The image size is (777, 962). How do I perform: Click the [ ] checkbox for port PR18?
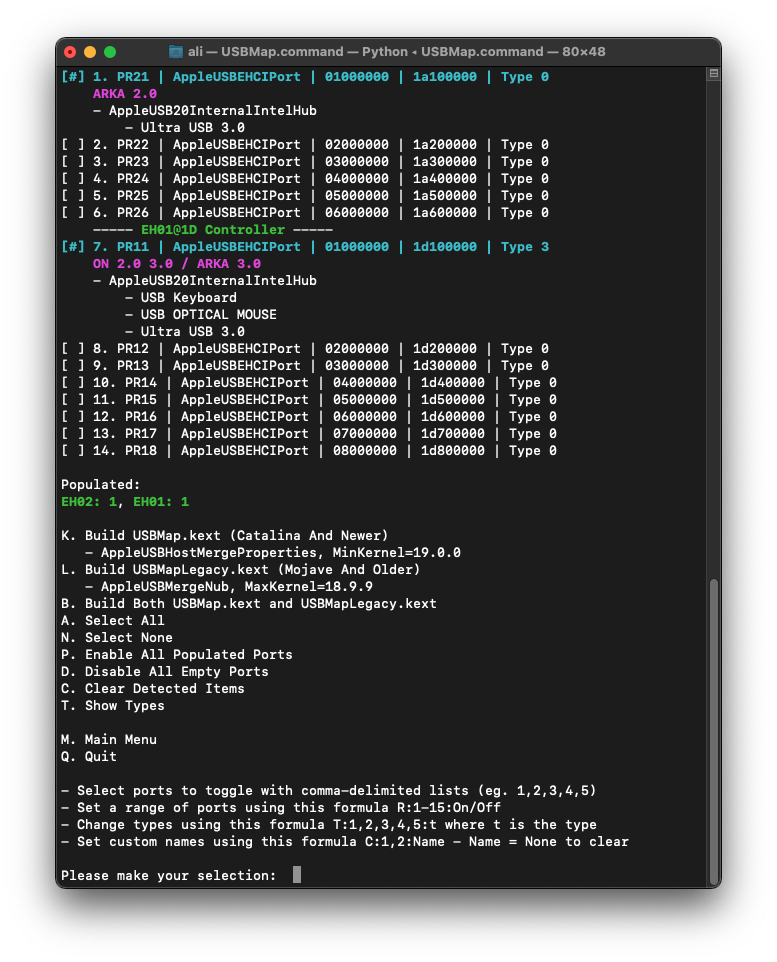72,450
